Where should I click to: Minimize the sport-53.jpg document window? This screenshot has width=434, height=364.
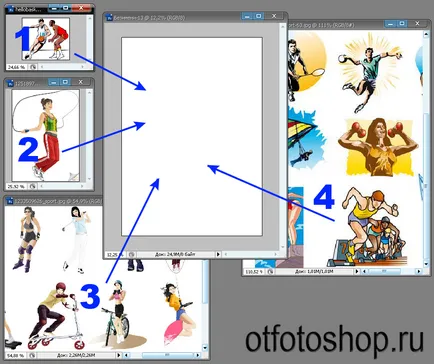point(390,23)
